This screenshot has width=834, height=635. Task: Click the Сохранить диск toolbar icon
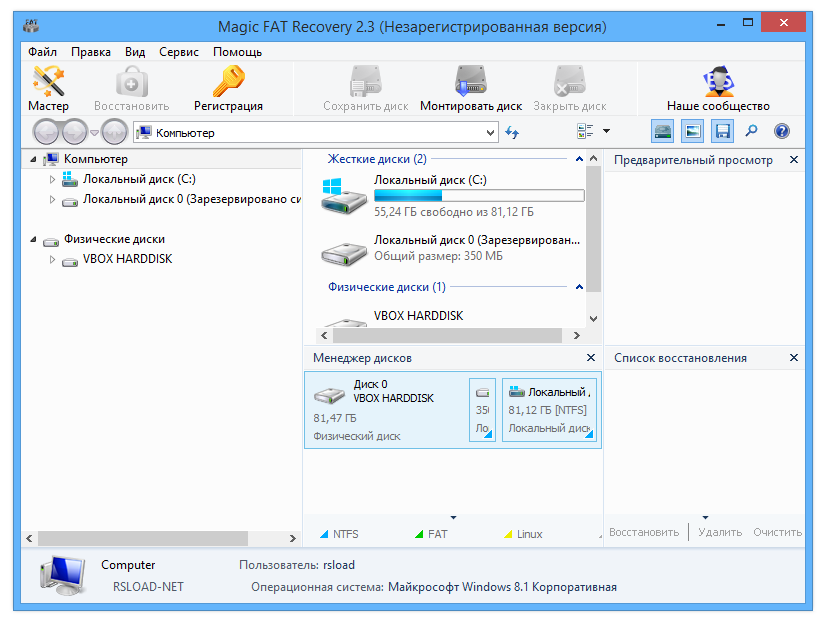tap(365, 89)
